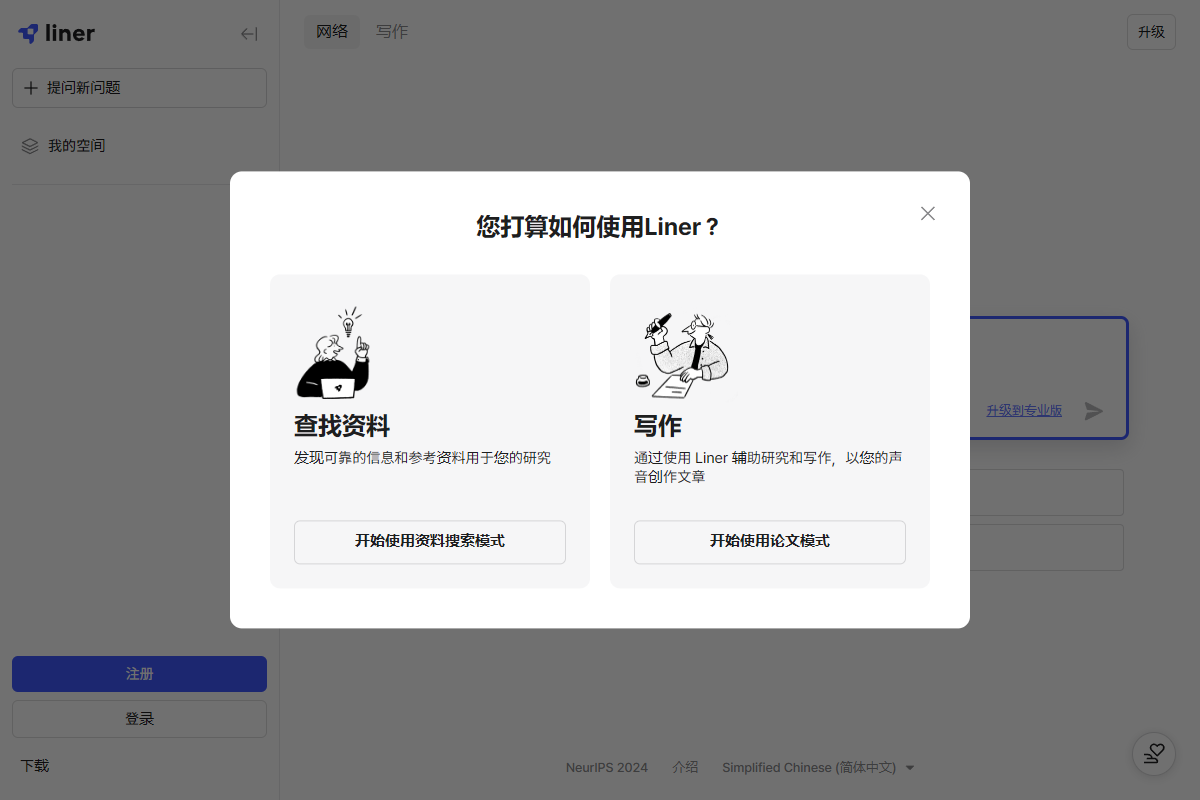
Task: Click the lightbulb researcher illustration
Action: point(334,353)
